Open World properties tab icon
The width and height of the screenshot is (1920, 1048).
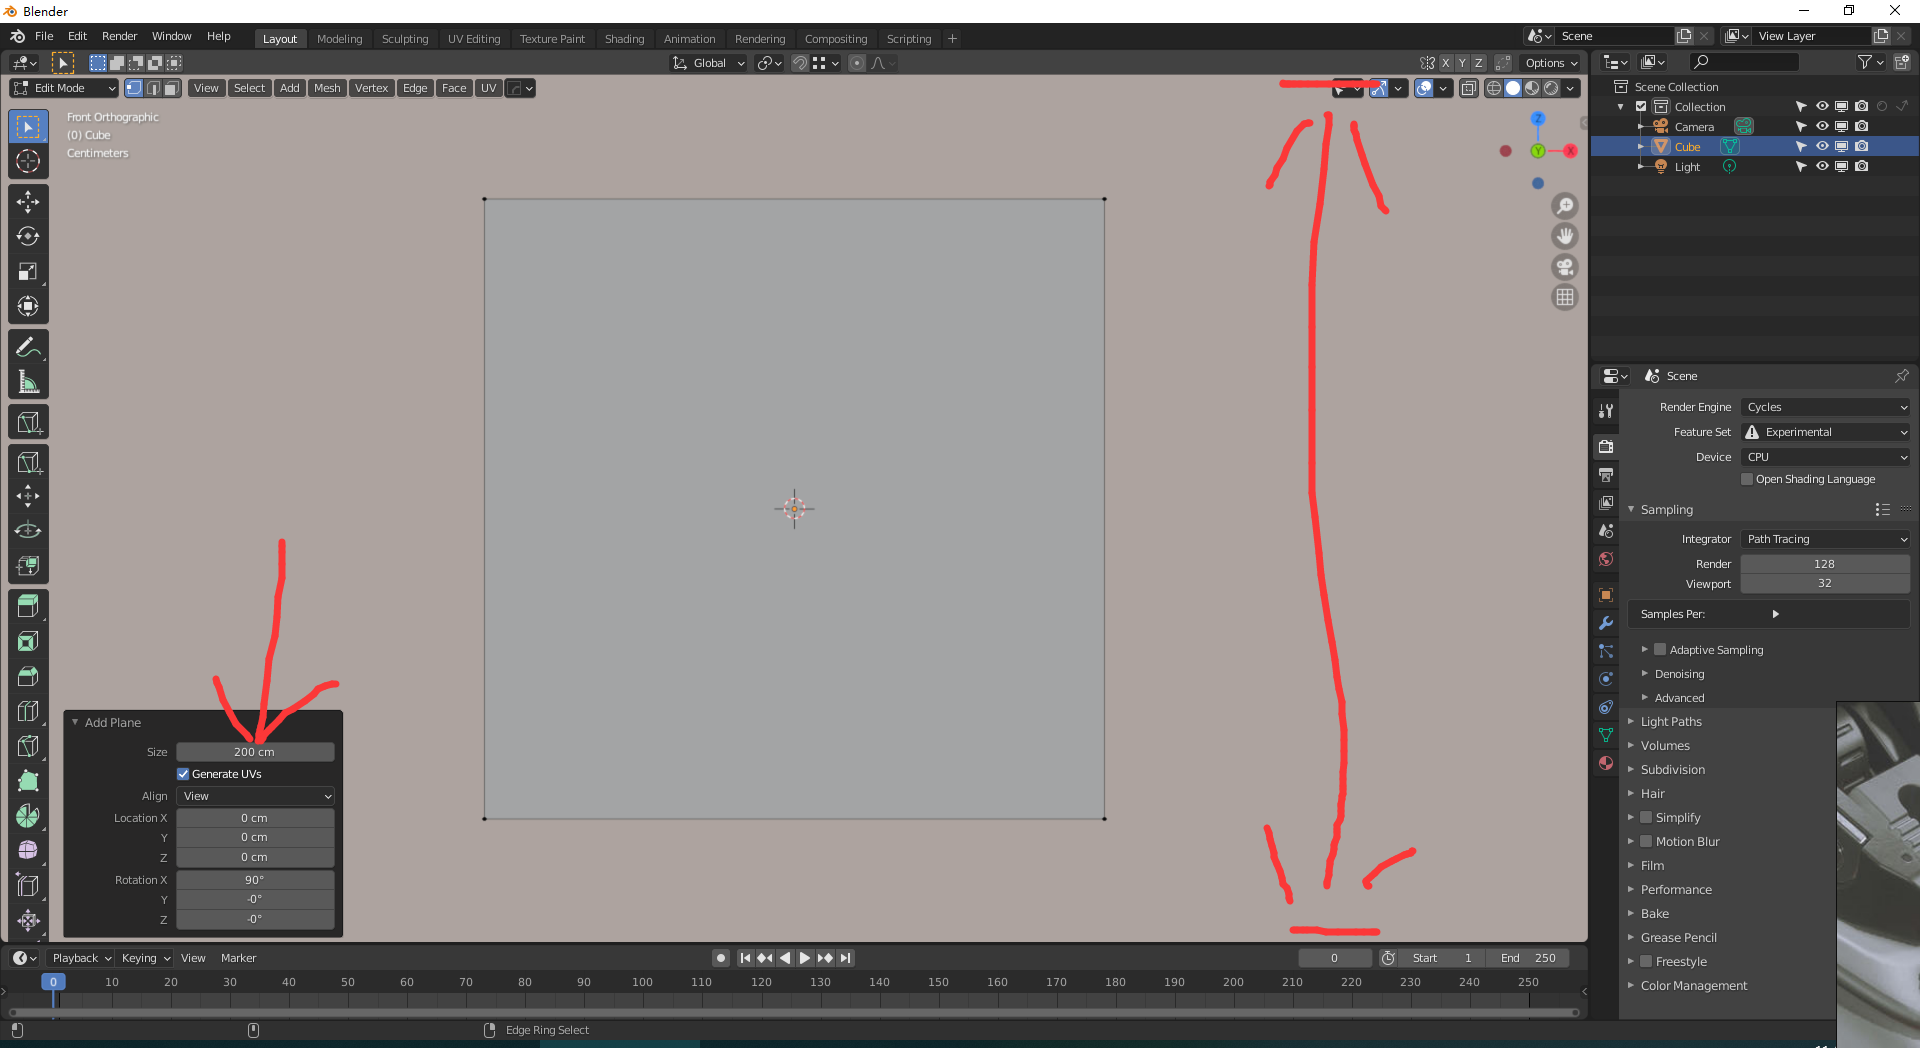1606,559
